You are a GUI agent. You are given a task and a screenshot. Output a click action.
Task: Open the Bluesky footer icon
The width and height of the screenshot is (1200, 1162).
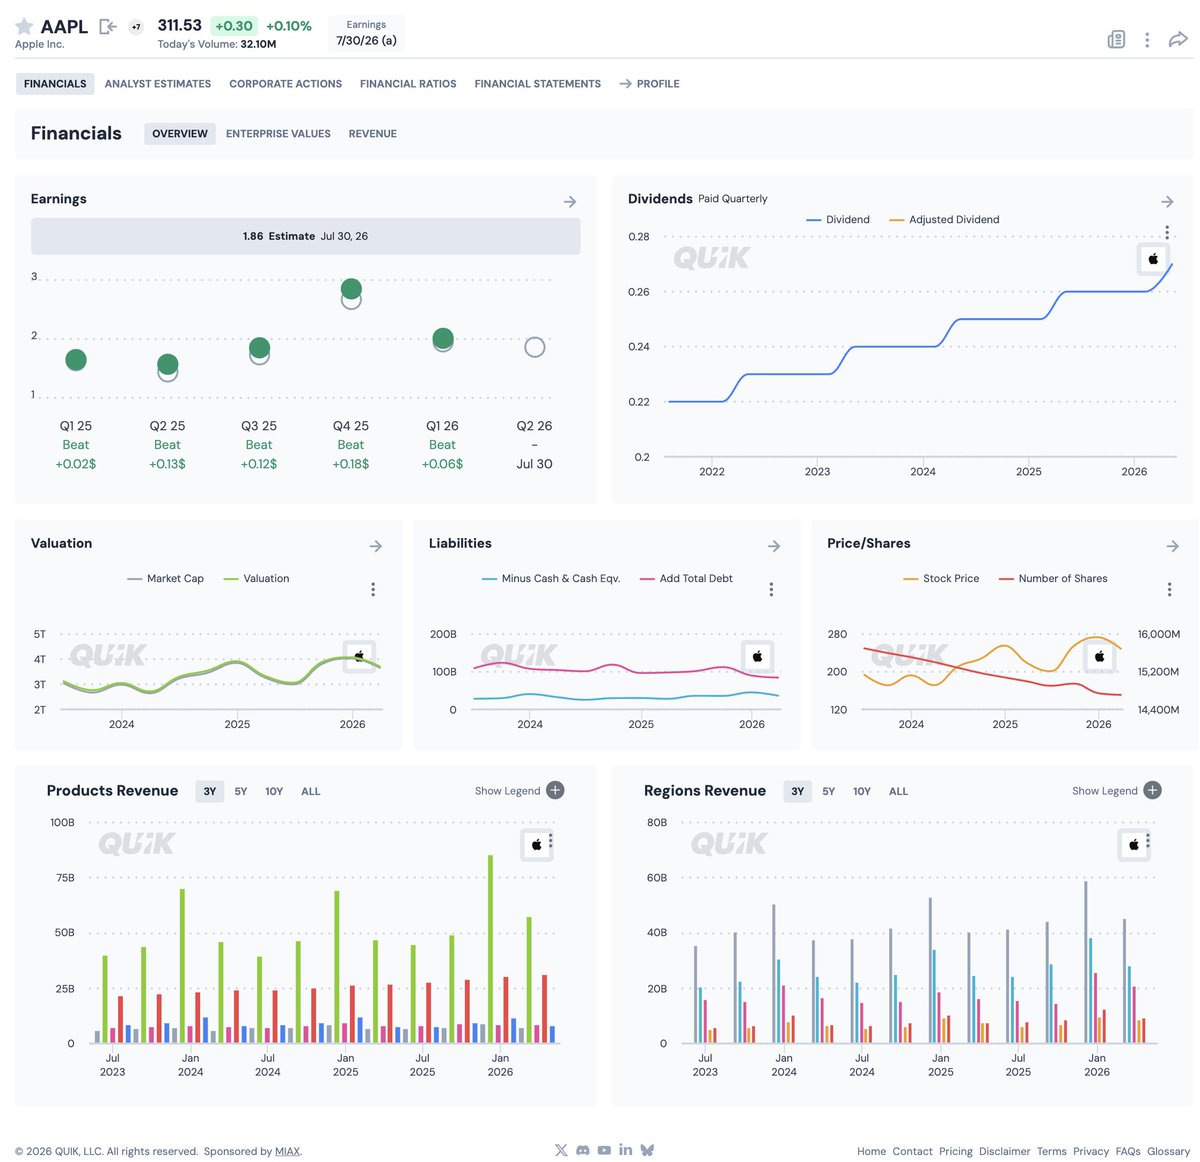(x=647, y=1151)
